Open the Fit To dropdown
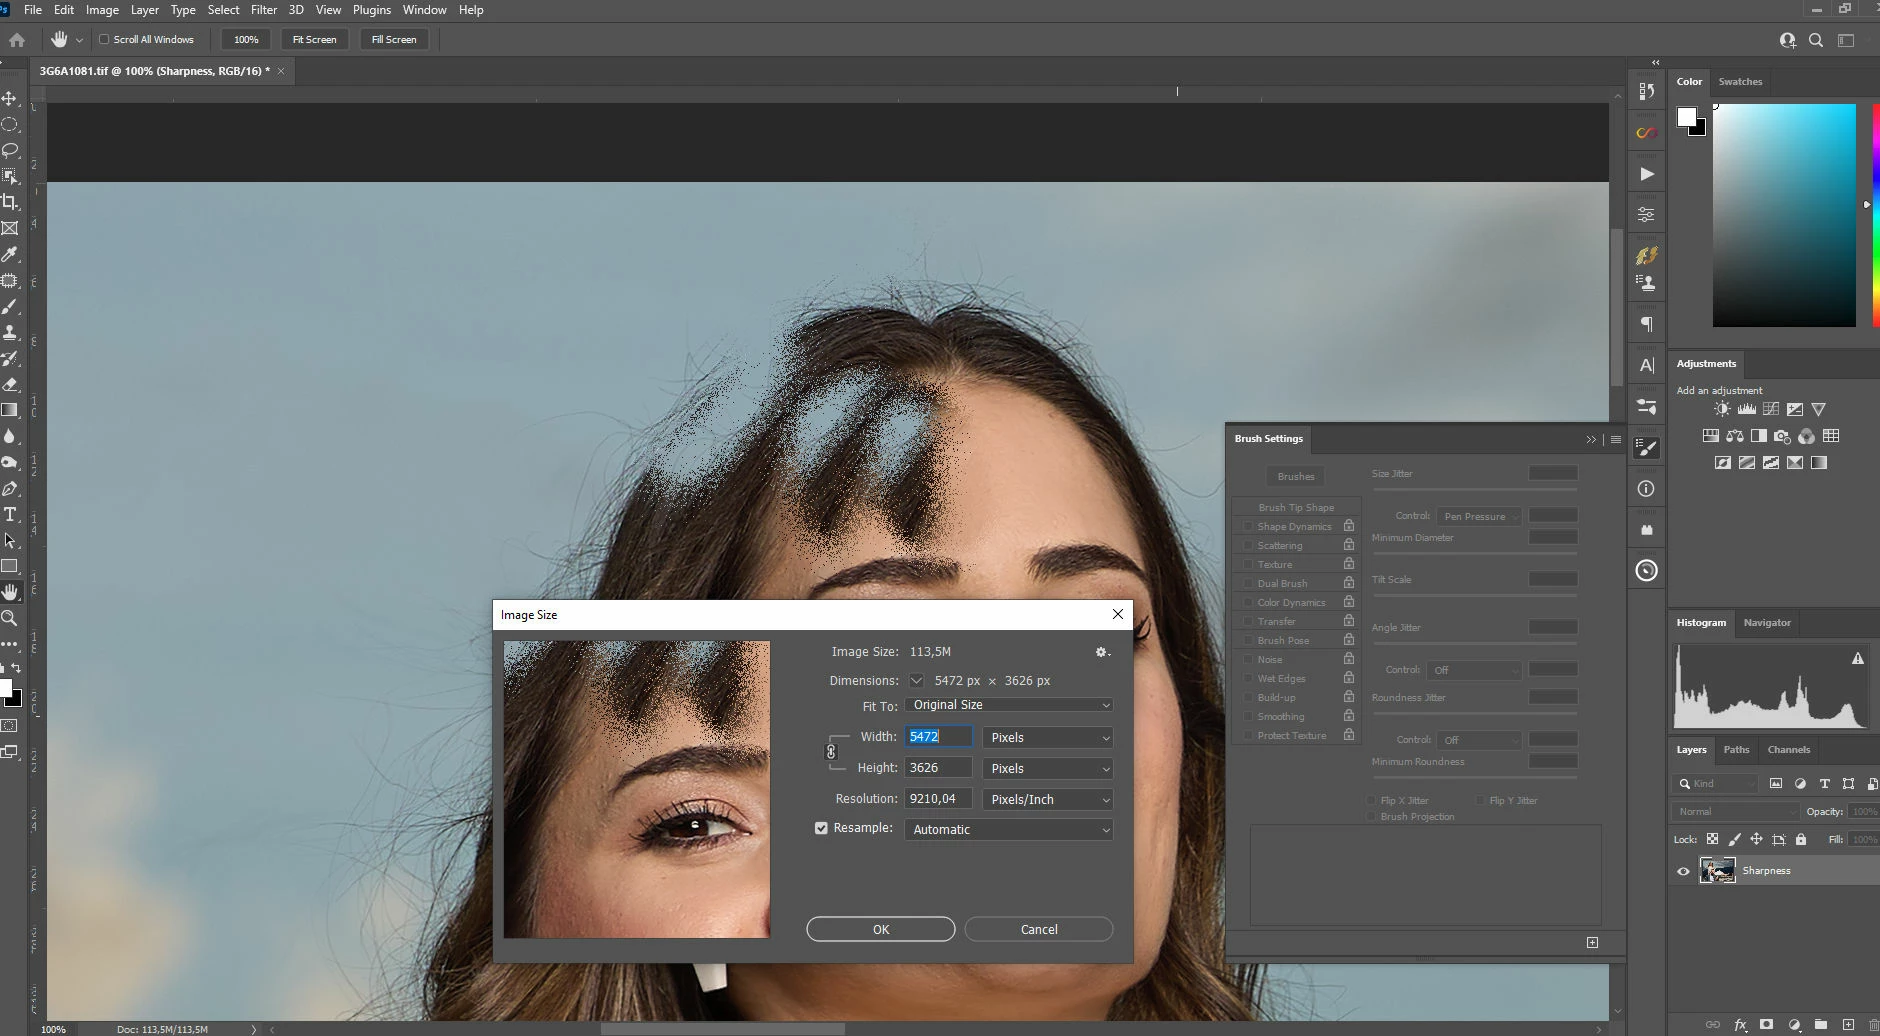Viewport: 1880px width, 1036px height. (1008, 705)
